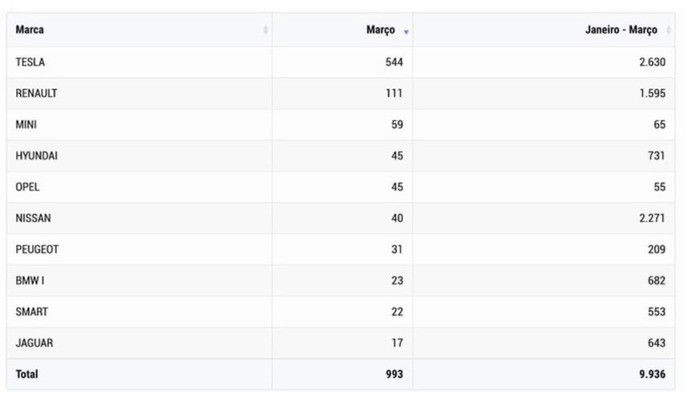685x398 pixels.
Task: Click the Total row label
Action: 27,374
